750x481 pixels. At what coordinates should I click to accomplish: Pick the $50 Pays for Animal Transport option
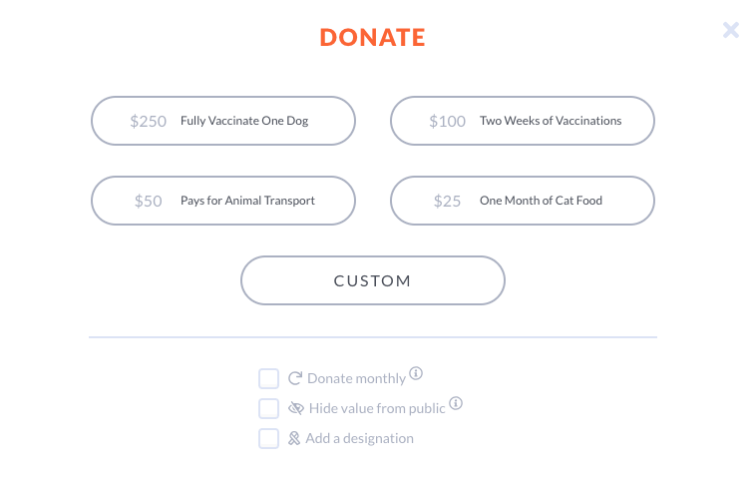point(223,201)
